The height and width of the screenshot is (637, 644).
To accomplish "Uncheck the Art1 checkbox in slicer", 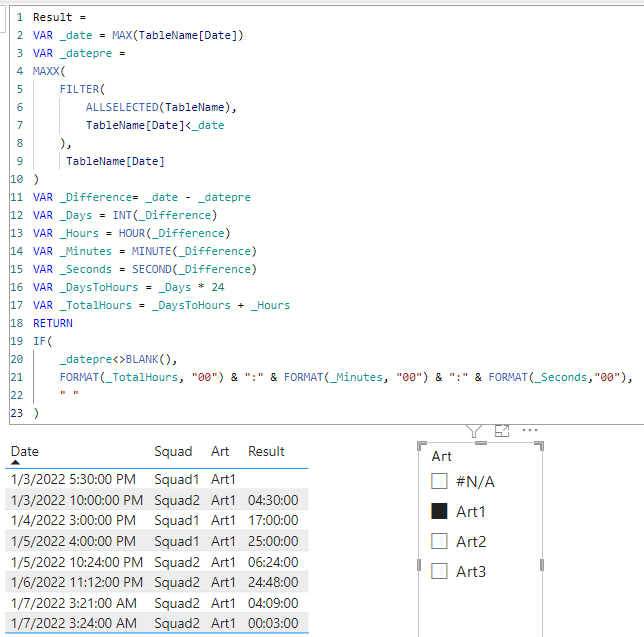I will click(439, 511).
